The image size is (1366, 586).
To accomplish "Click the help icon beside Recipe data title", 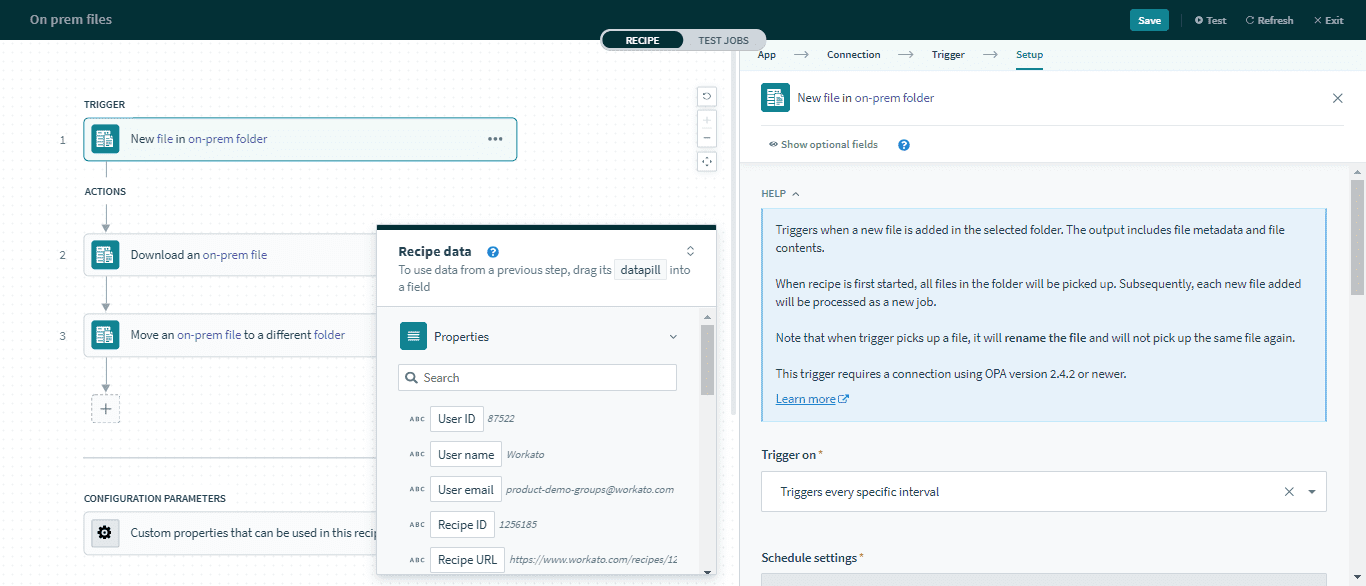I will point(492,251).
